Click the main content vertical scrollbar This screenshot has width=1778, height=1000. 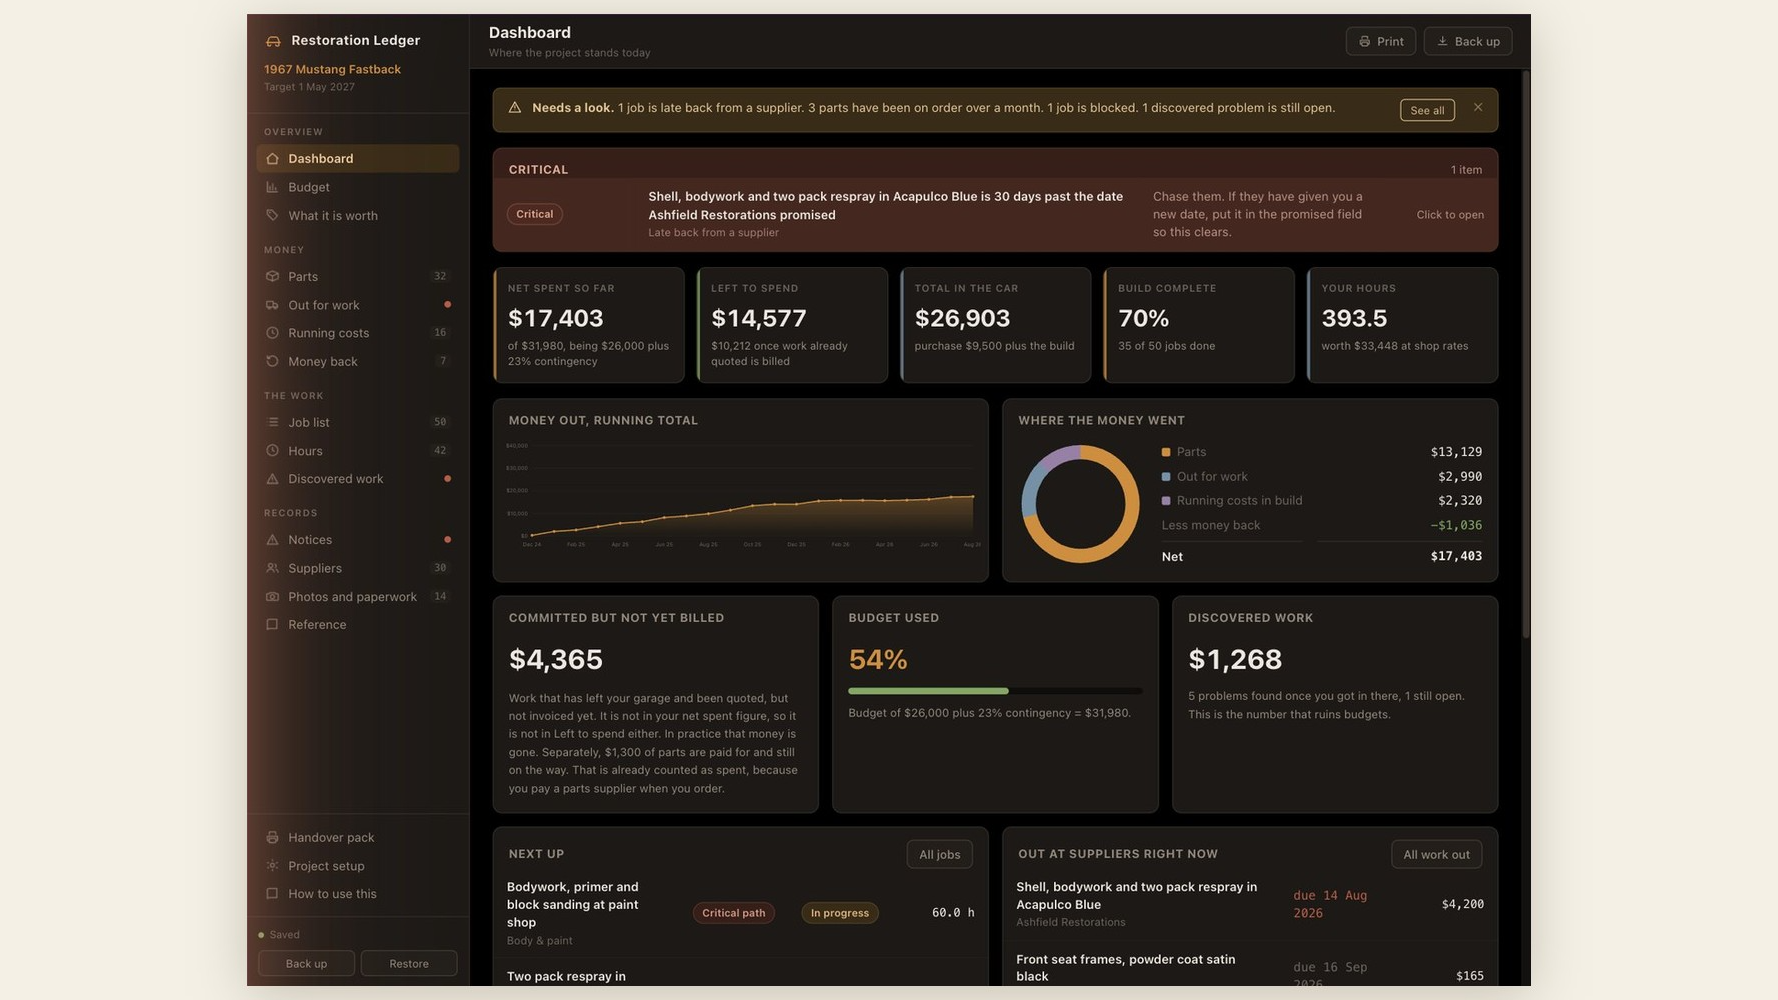click(x=1525, y=355)
